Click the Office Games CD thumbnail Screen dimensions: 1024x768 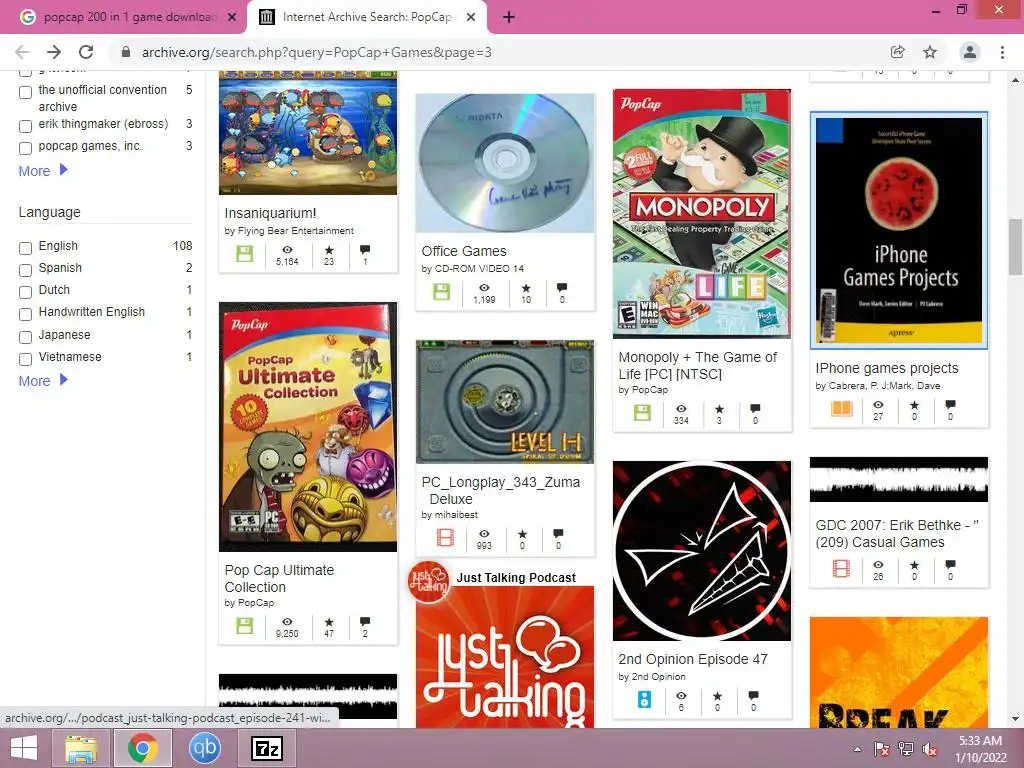pos(505,163)
